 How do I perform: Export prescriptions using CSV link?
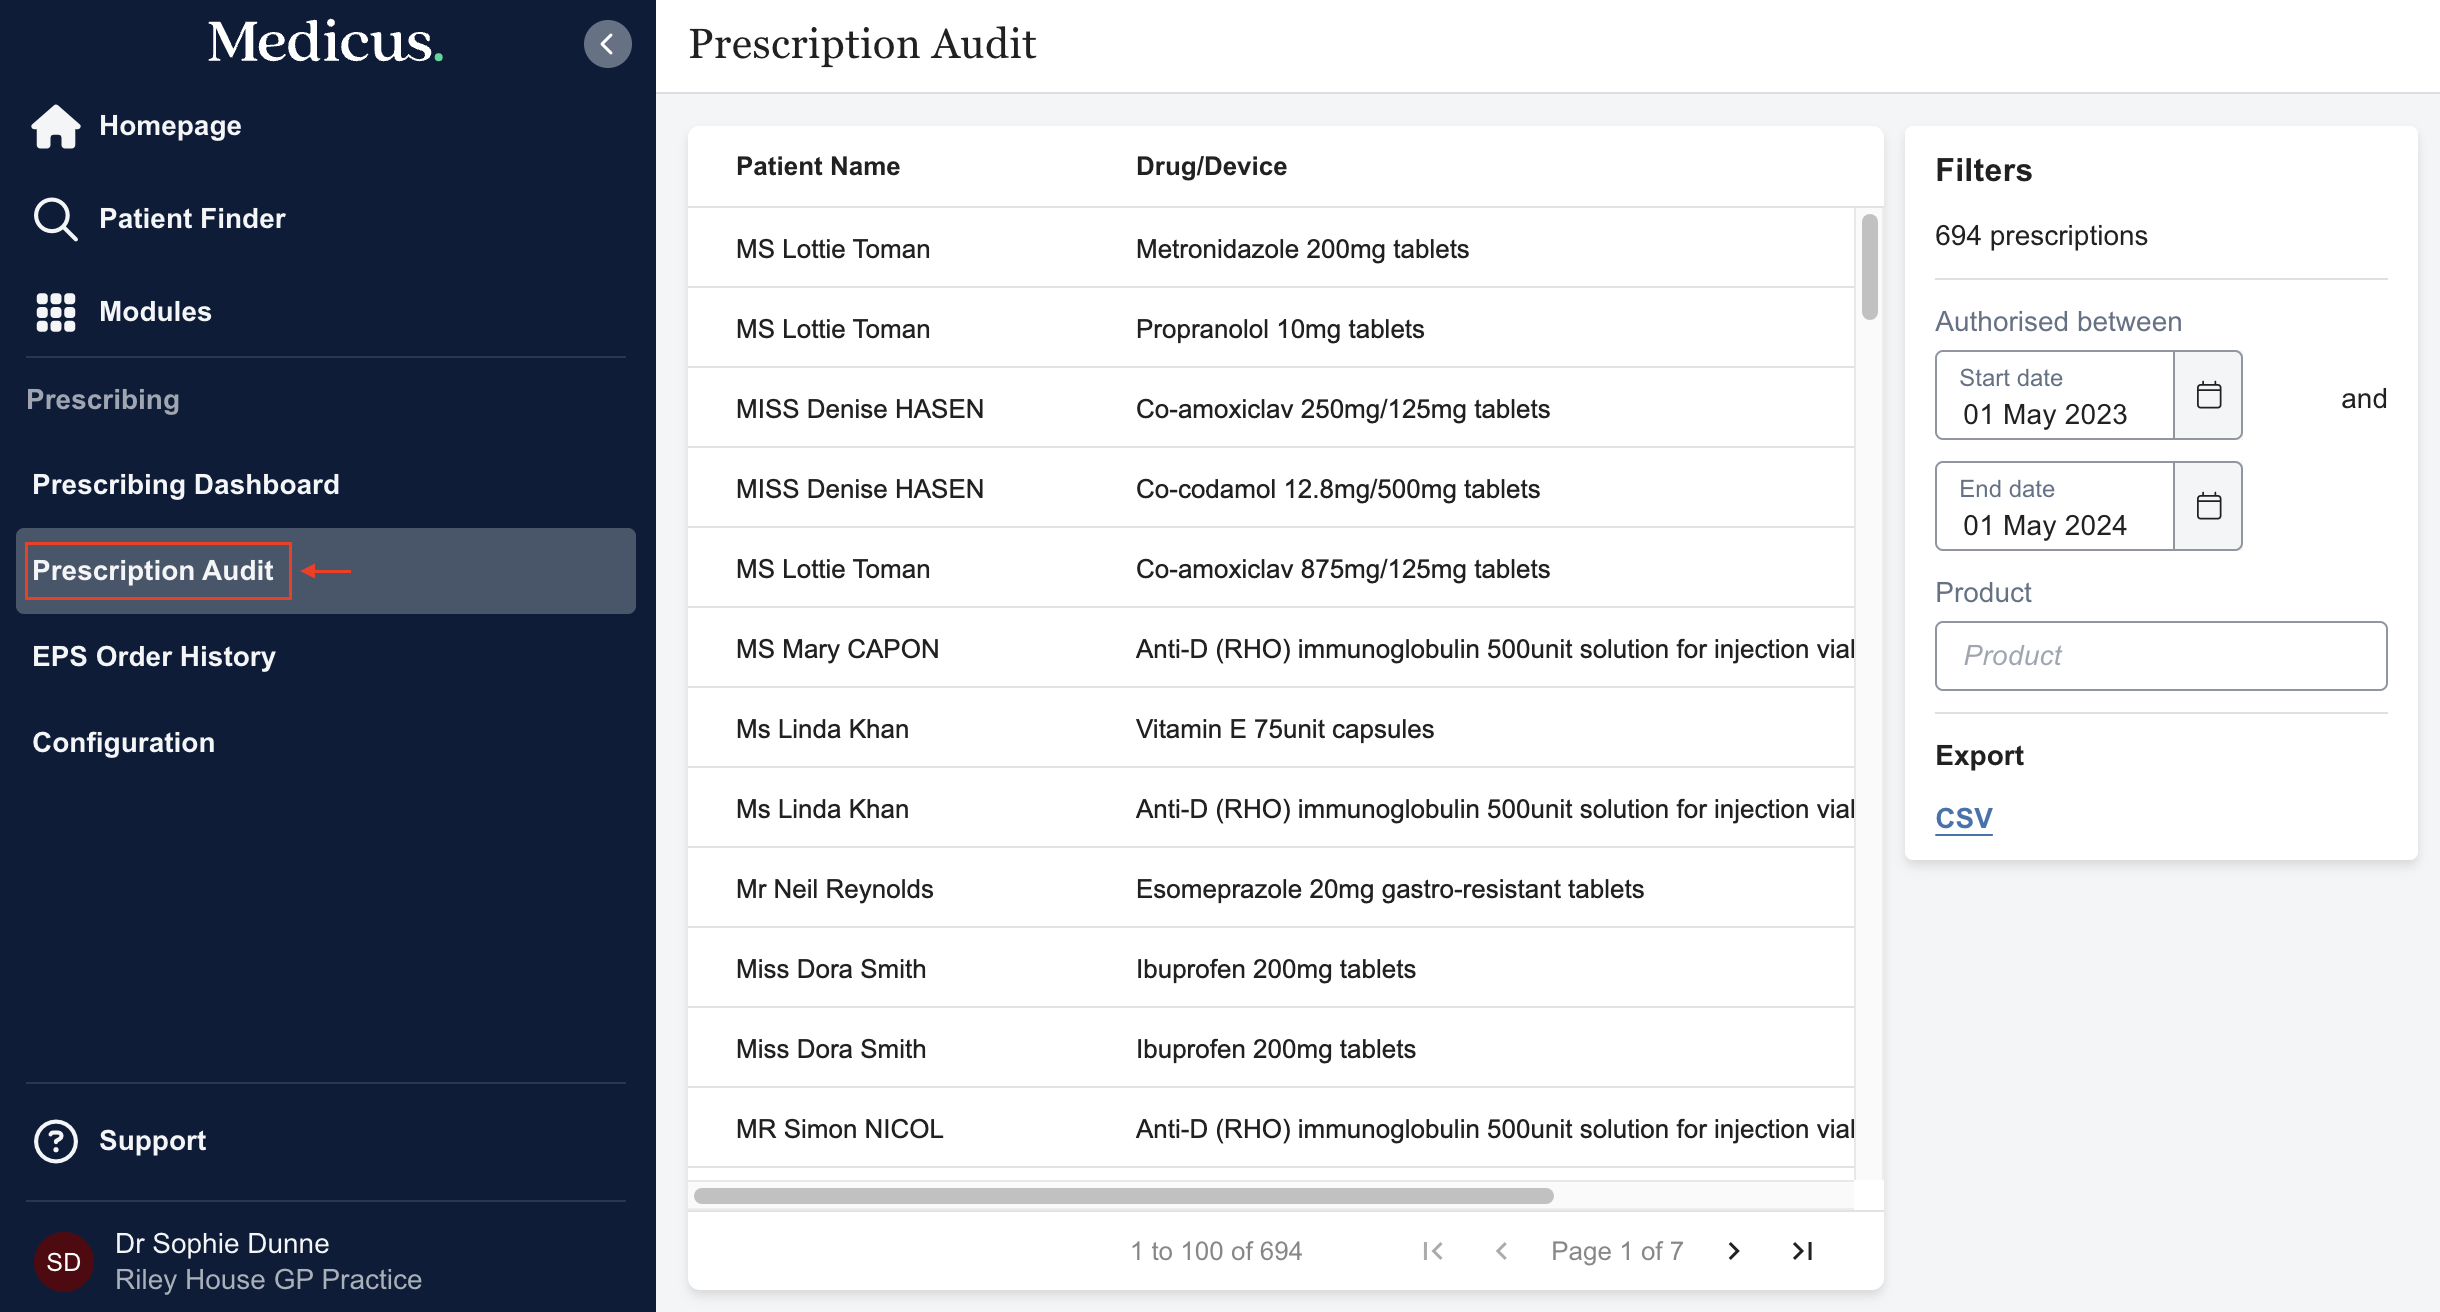click(1963, 817)
